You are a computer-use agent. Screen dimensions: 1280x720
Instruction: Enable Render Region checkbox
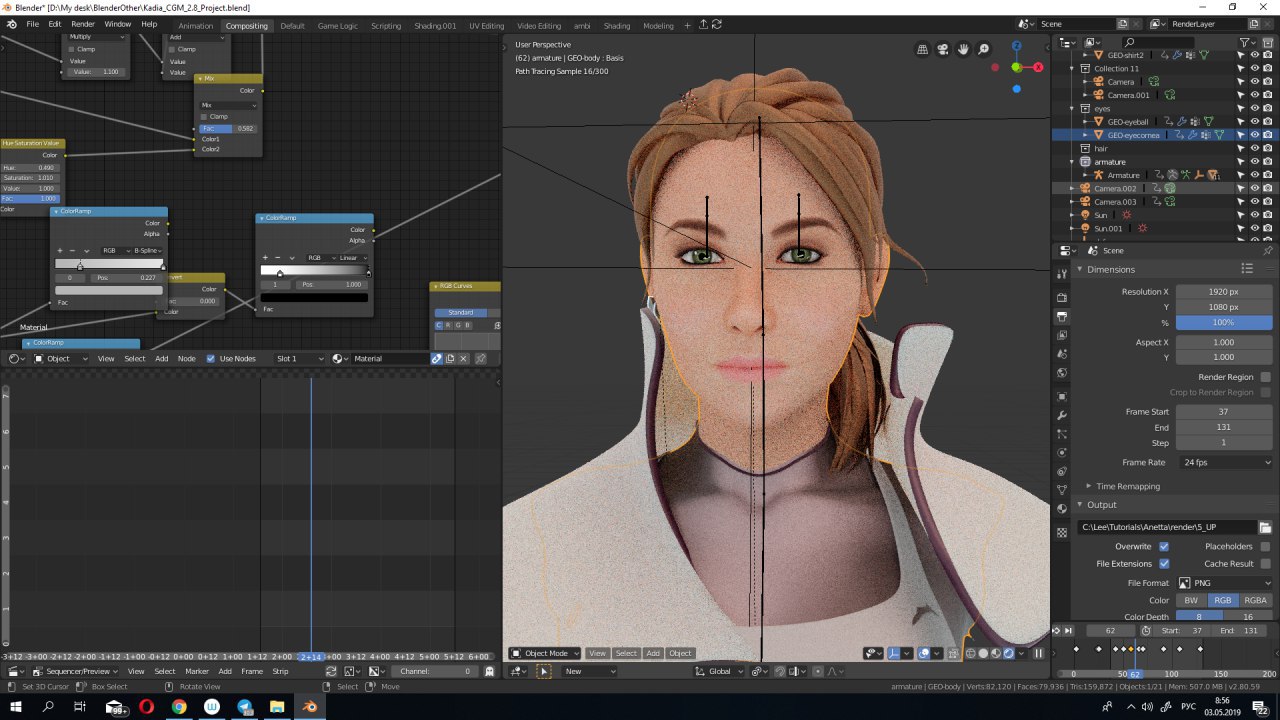point(1266,377)
